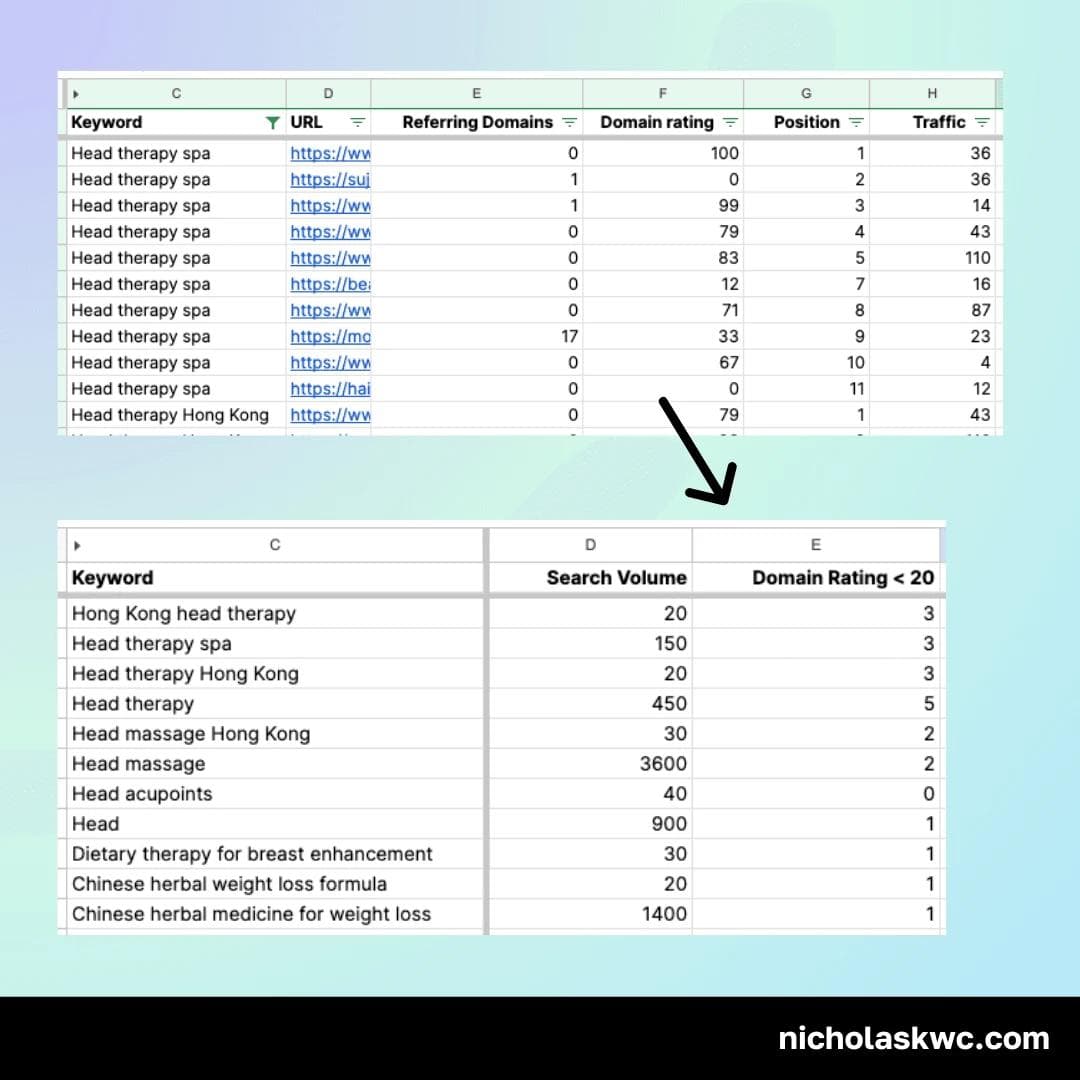This screenshot has width=1080, height=1080.
Task: Open the Traffic column filter icon
Action: click(x=982, y=123)
